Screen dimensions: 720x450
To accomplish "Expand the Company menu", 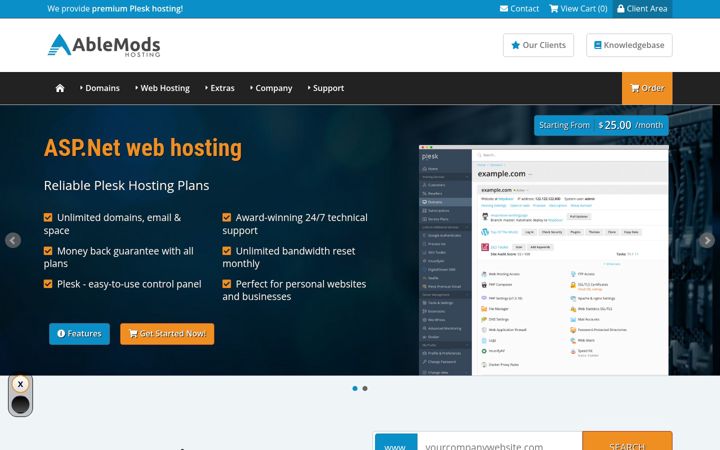I will pyautogui.click(x=271, y=88).
